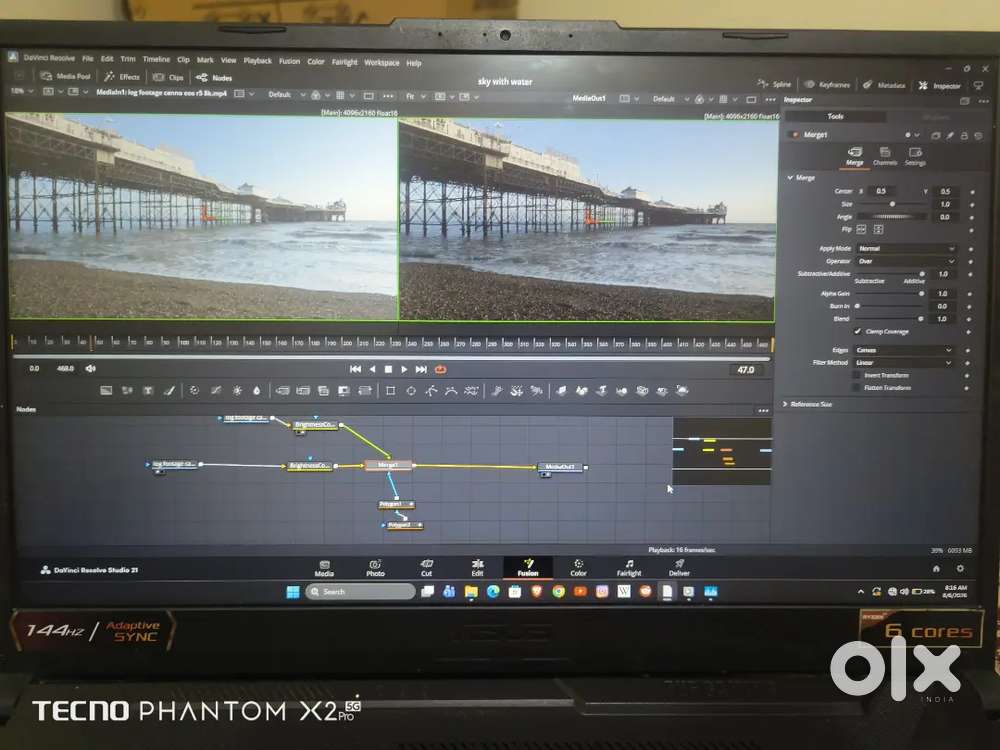Add a Paint node from the toolbar
This screenshot has height=750, width=1000.
pyautogui.click(x=169, y=390)
